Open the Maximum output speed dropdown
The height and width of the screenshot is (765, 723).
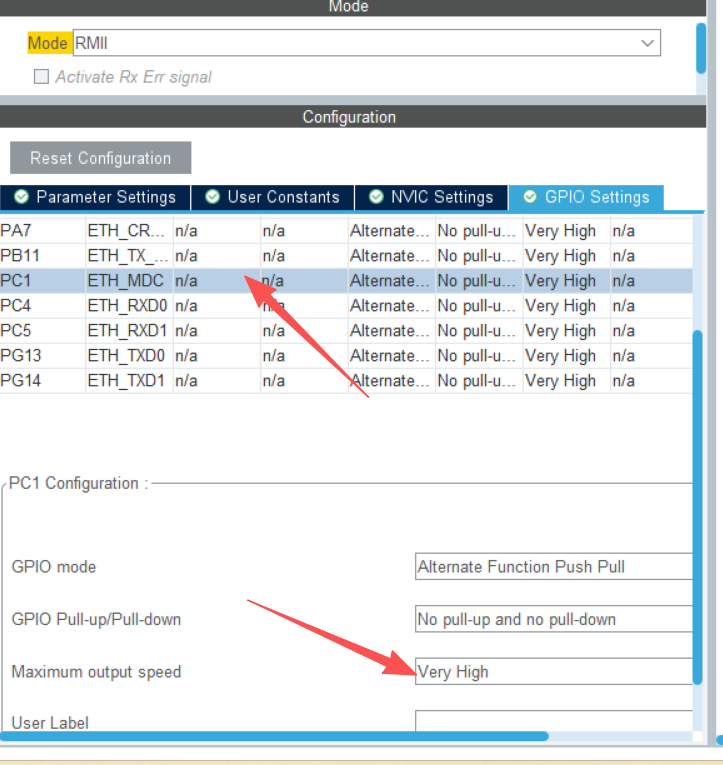tap(553, 672)
